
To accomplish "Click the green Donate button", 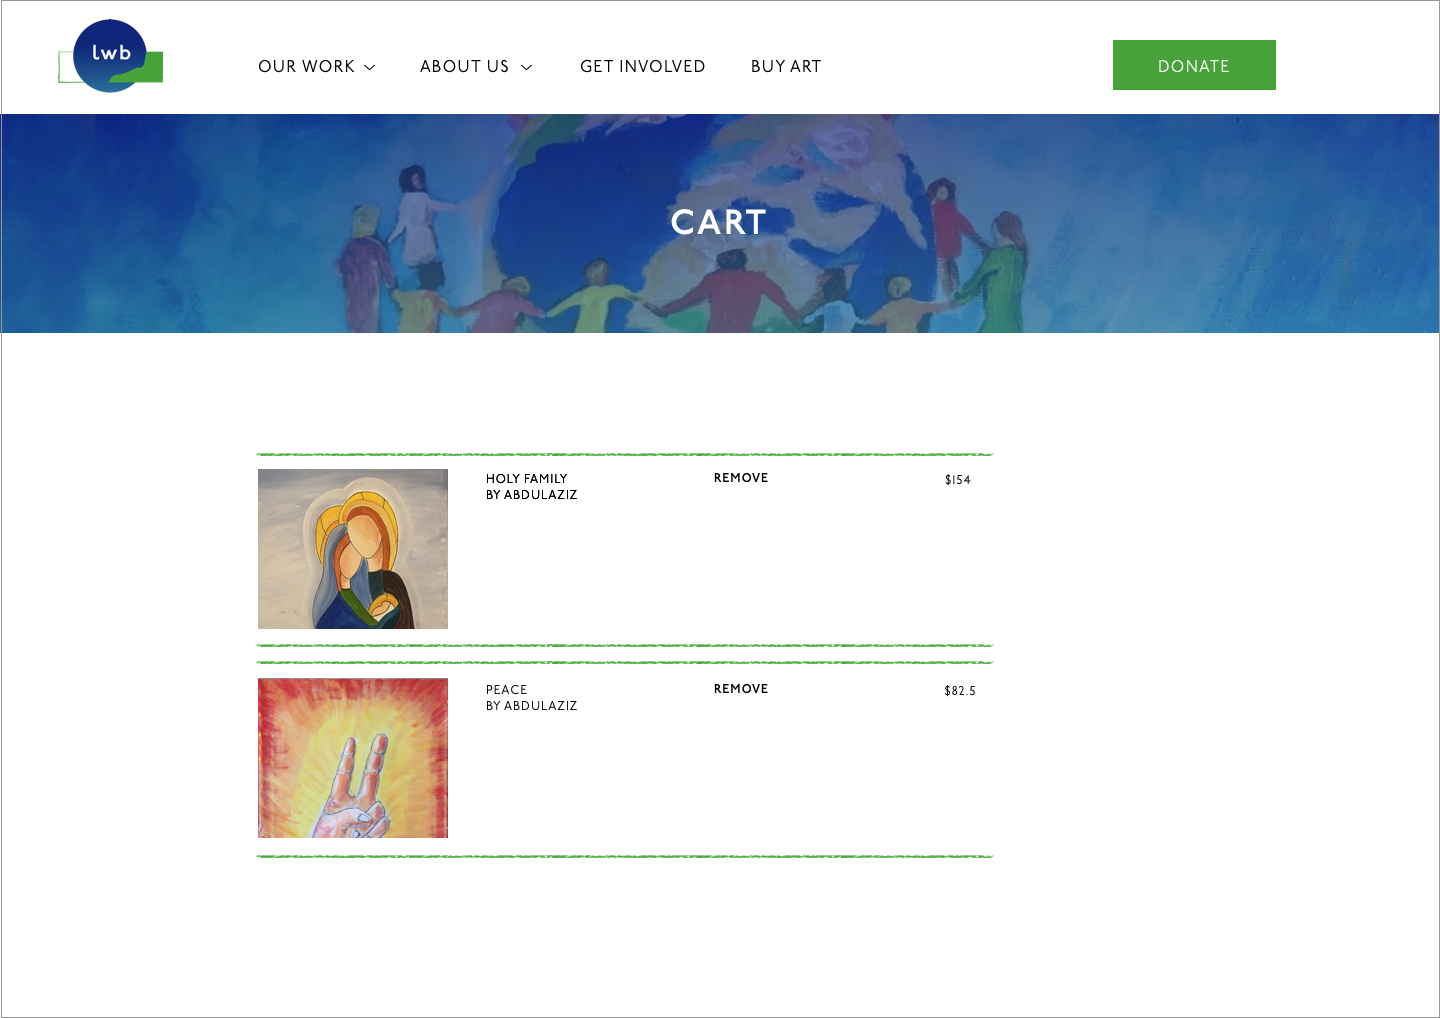I will (1194, 65).
